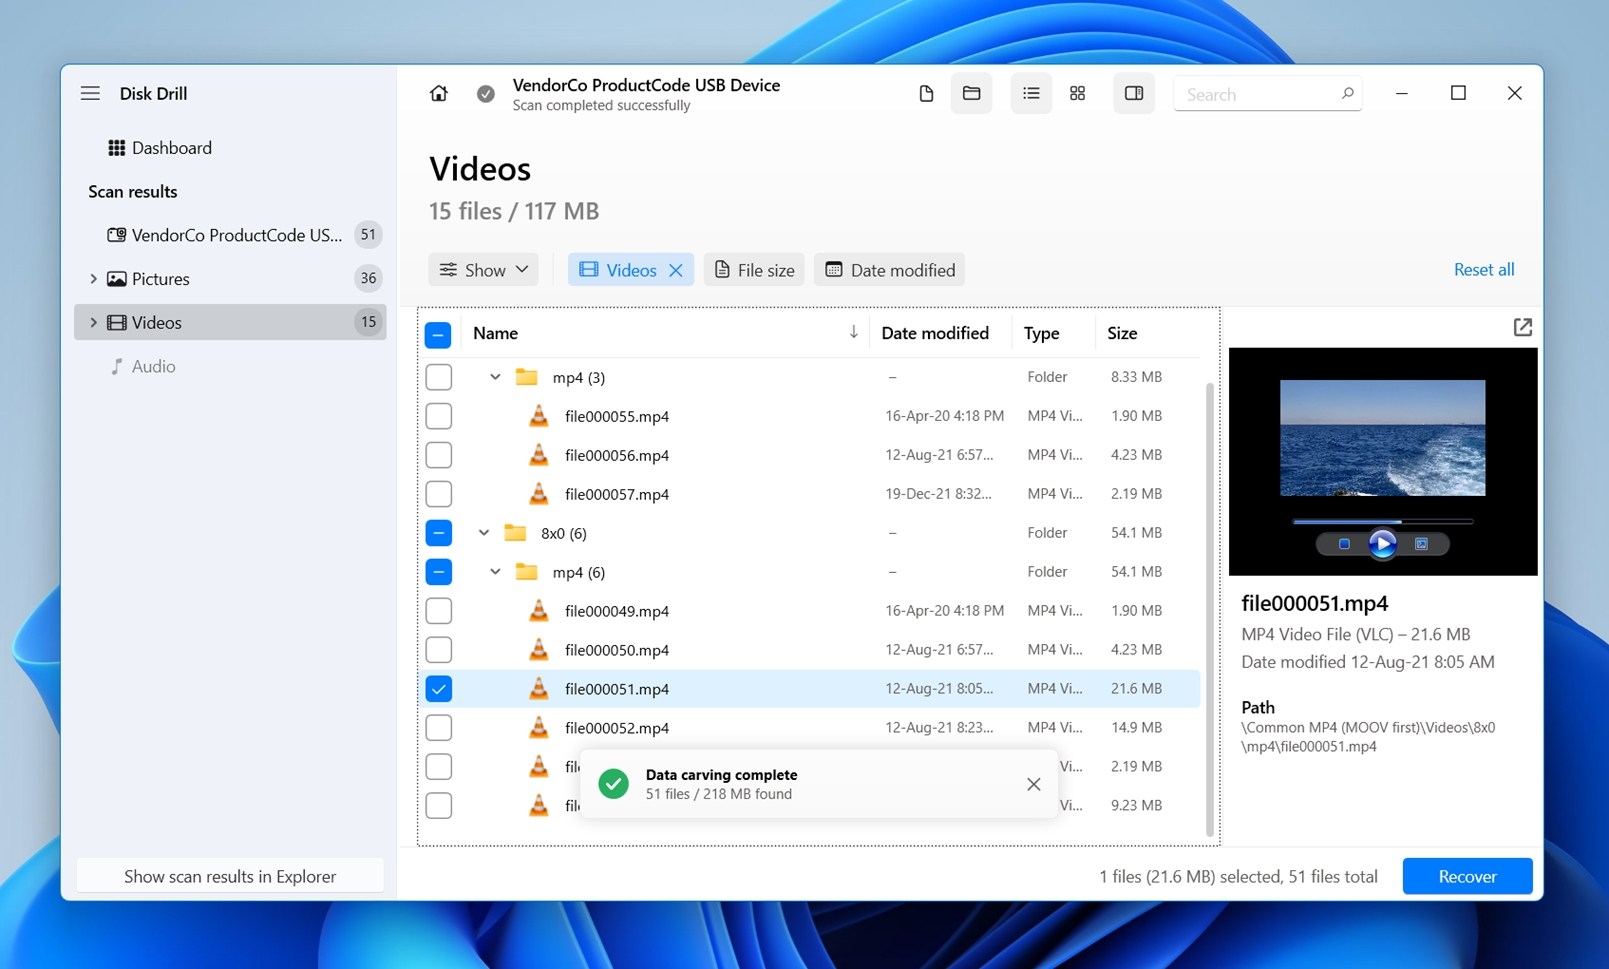Open the hamburger menu beside Disk Drill
Image resolution: width=1609 pixels, height=969 pixels.
90,93
